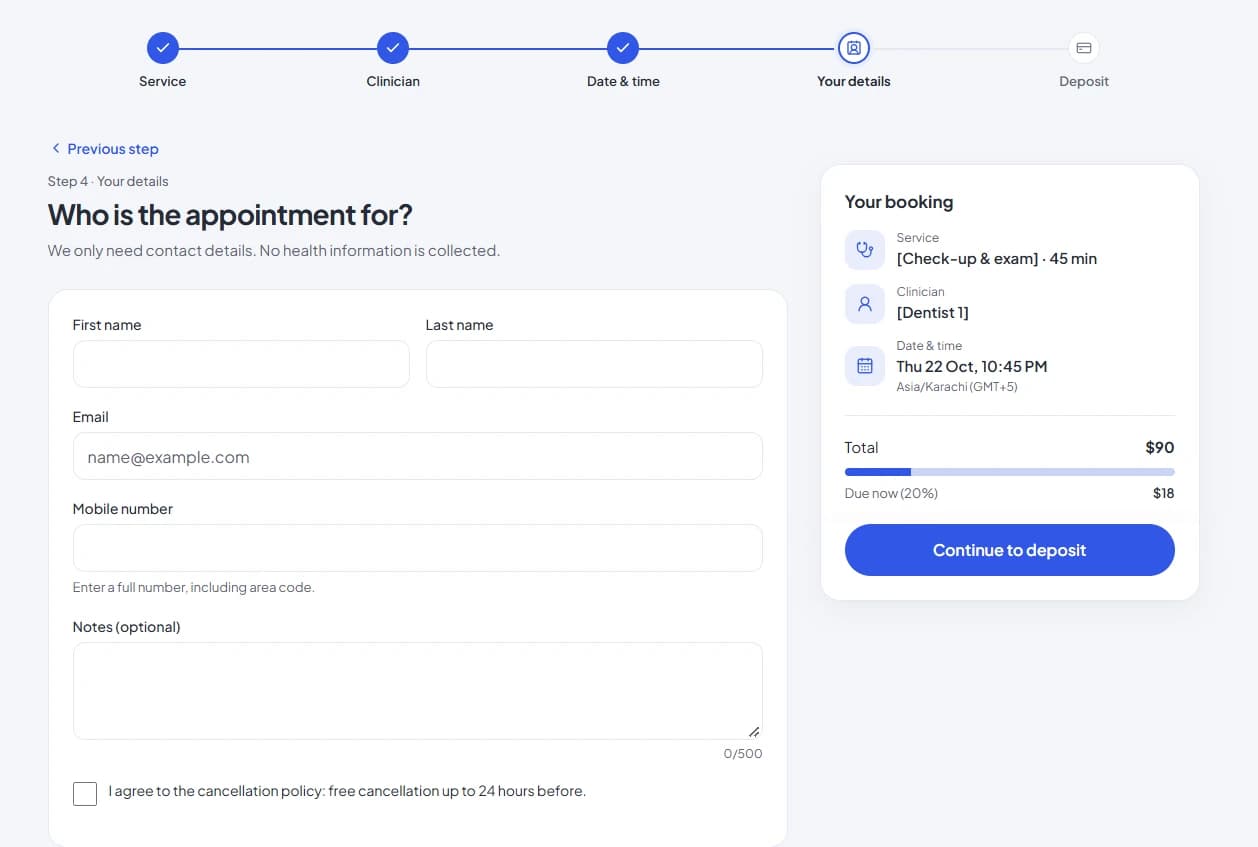Click the Date & time step checkmark icon

click(623, 47)
